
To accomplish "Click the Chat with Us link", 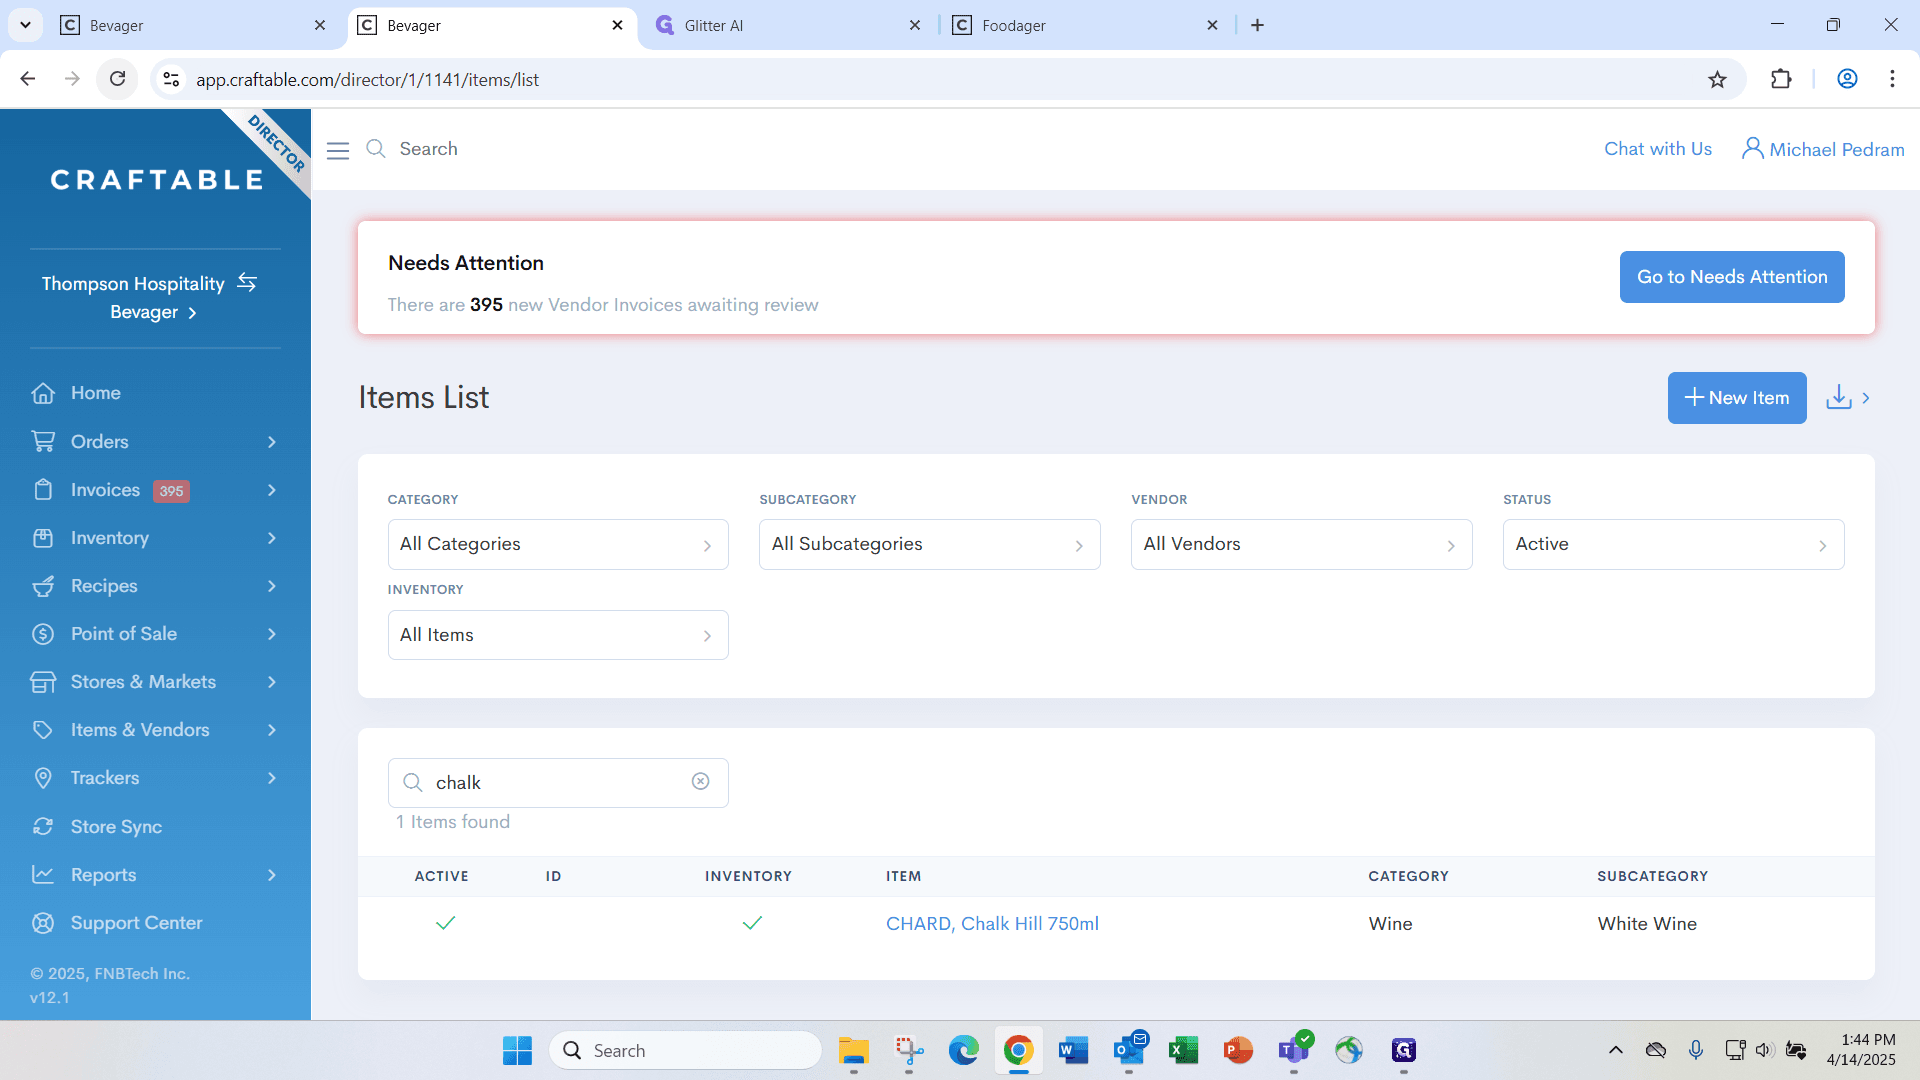I will pyautogui.click(x=1658, y=149).
